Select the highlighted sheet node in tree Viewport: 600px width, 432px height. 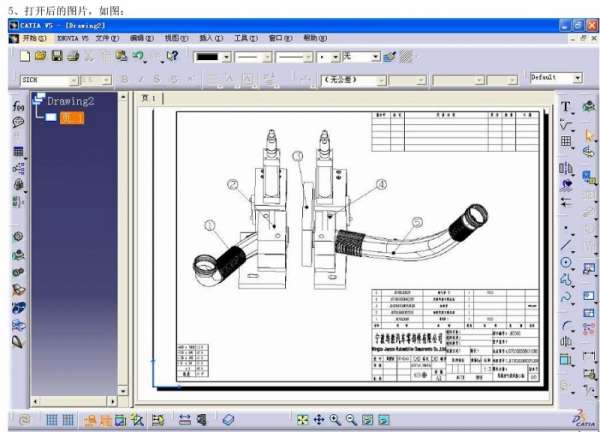72,117
